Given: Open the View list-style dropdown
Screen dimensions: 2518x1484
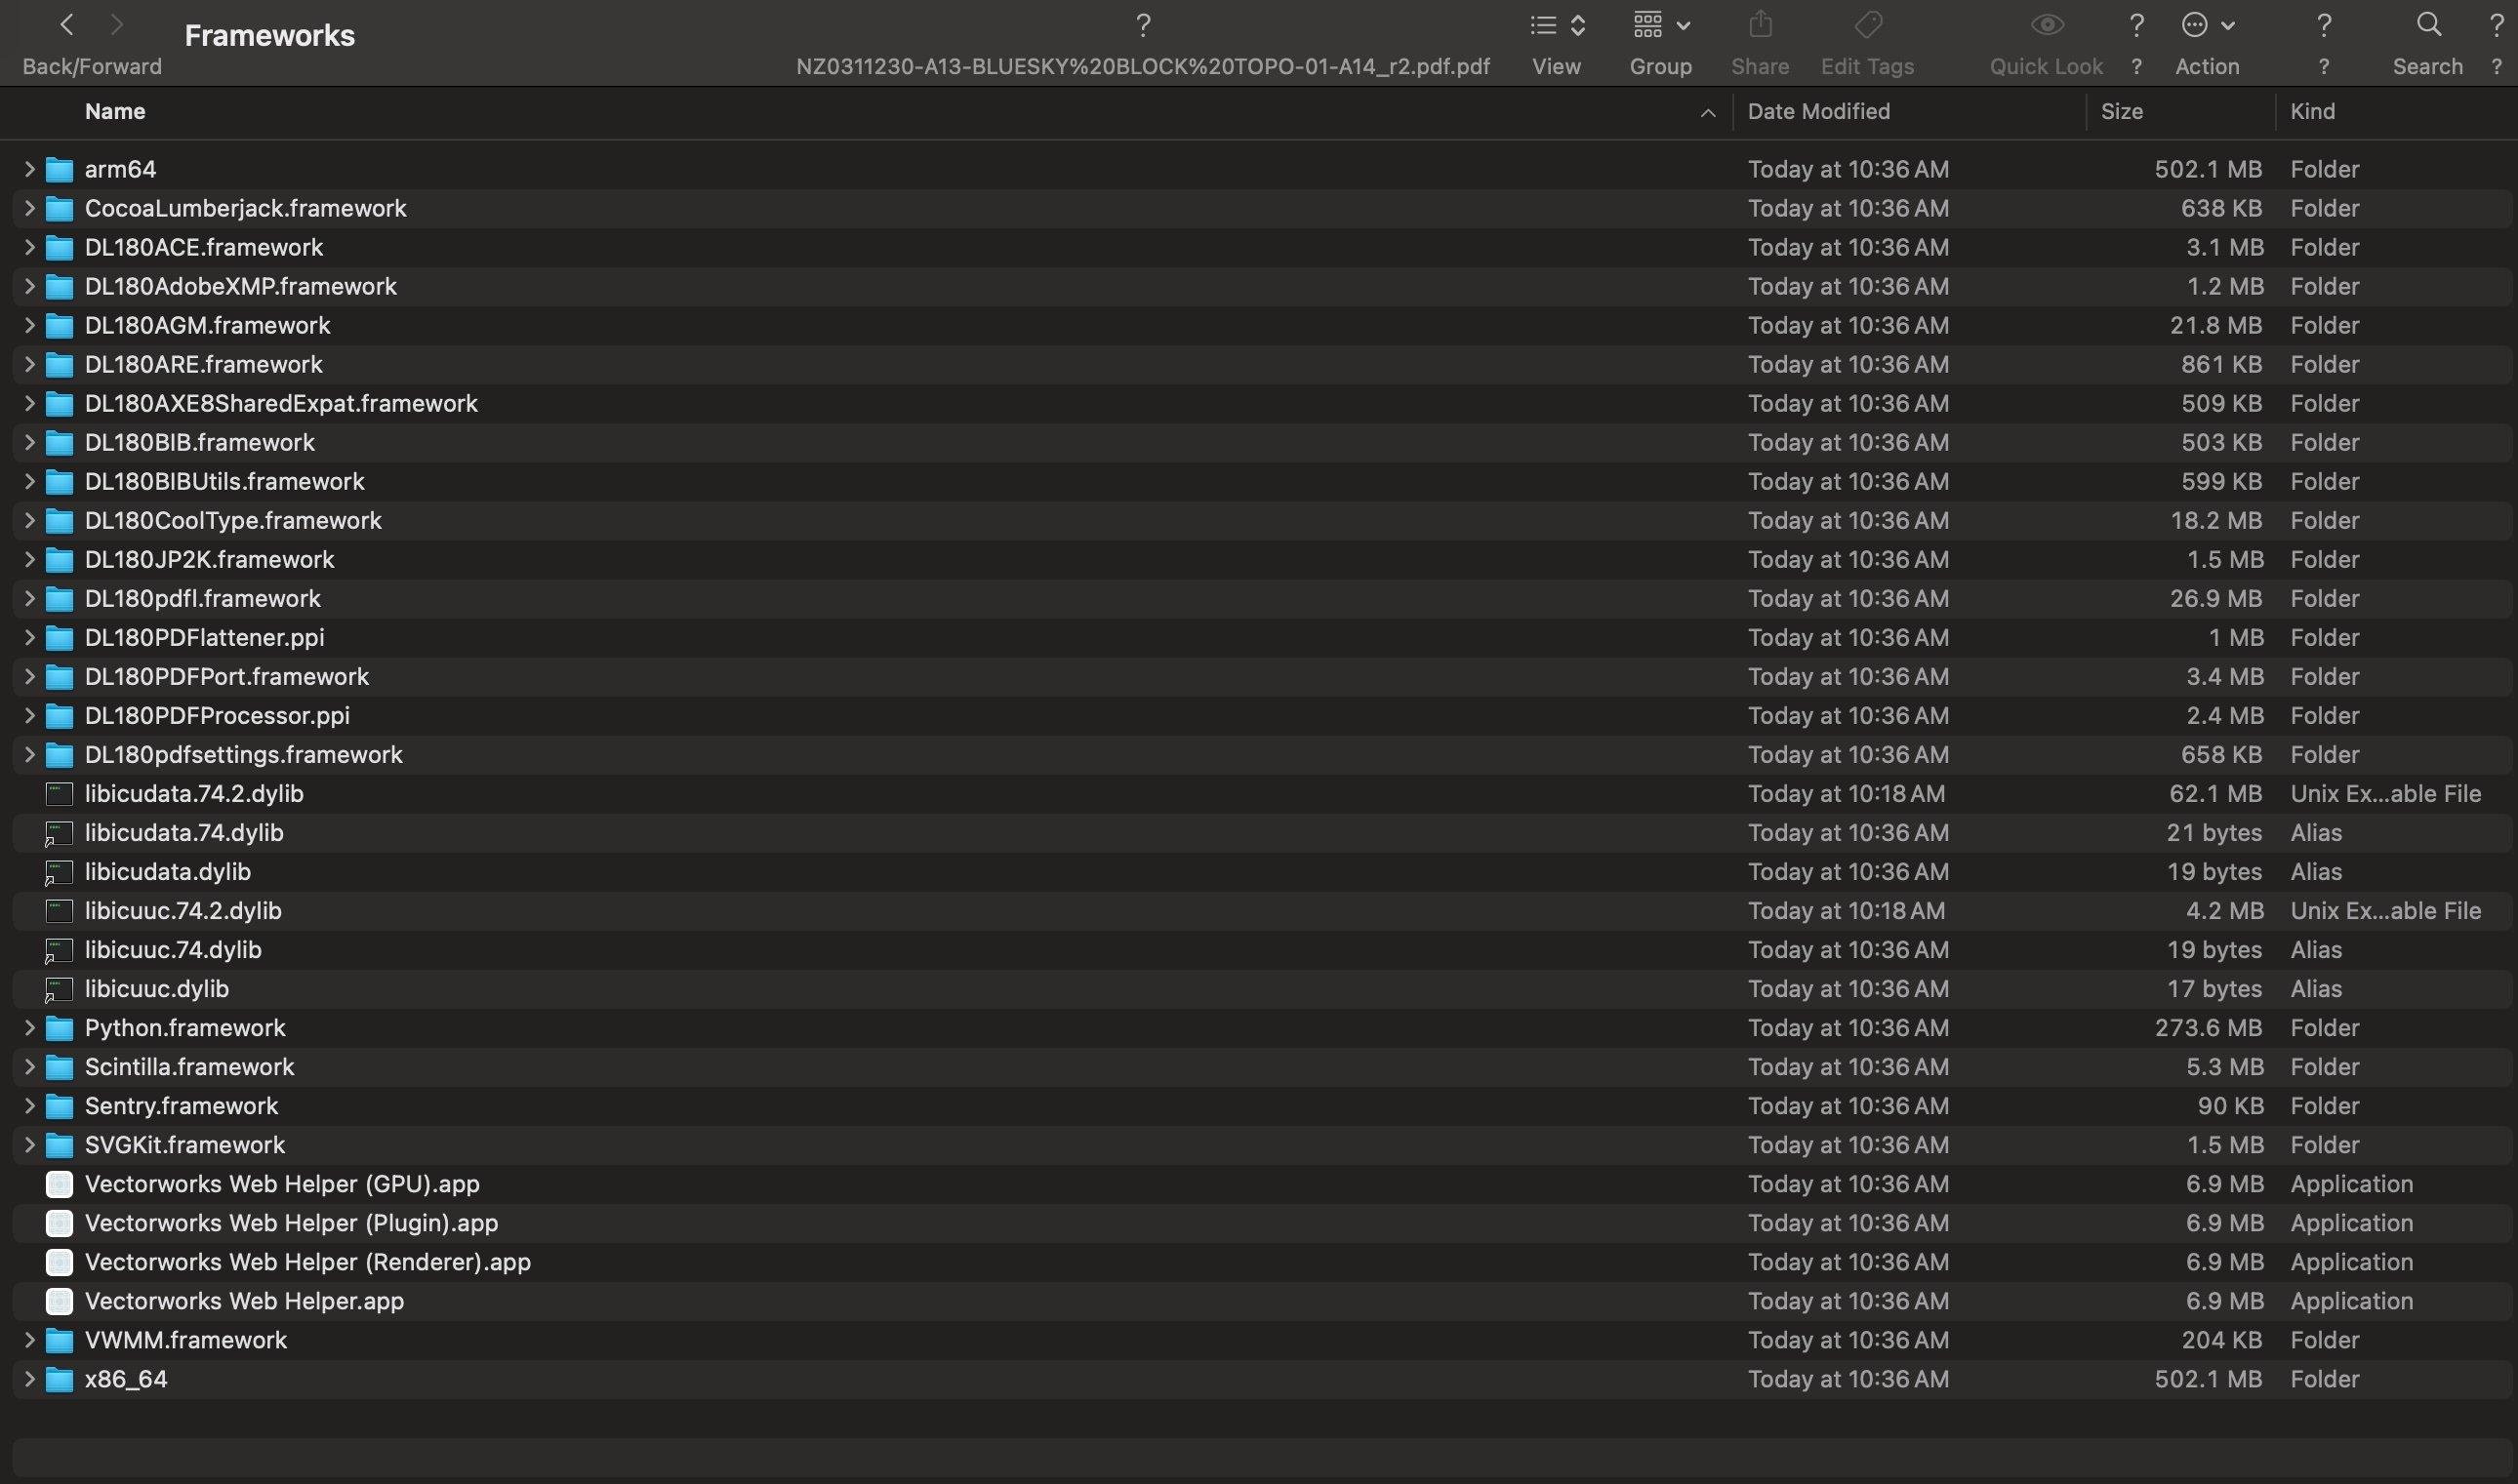Looking at the screenshot, I should pos(1557,25).
